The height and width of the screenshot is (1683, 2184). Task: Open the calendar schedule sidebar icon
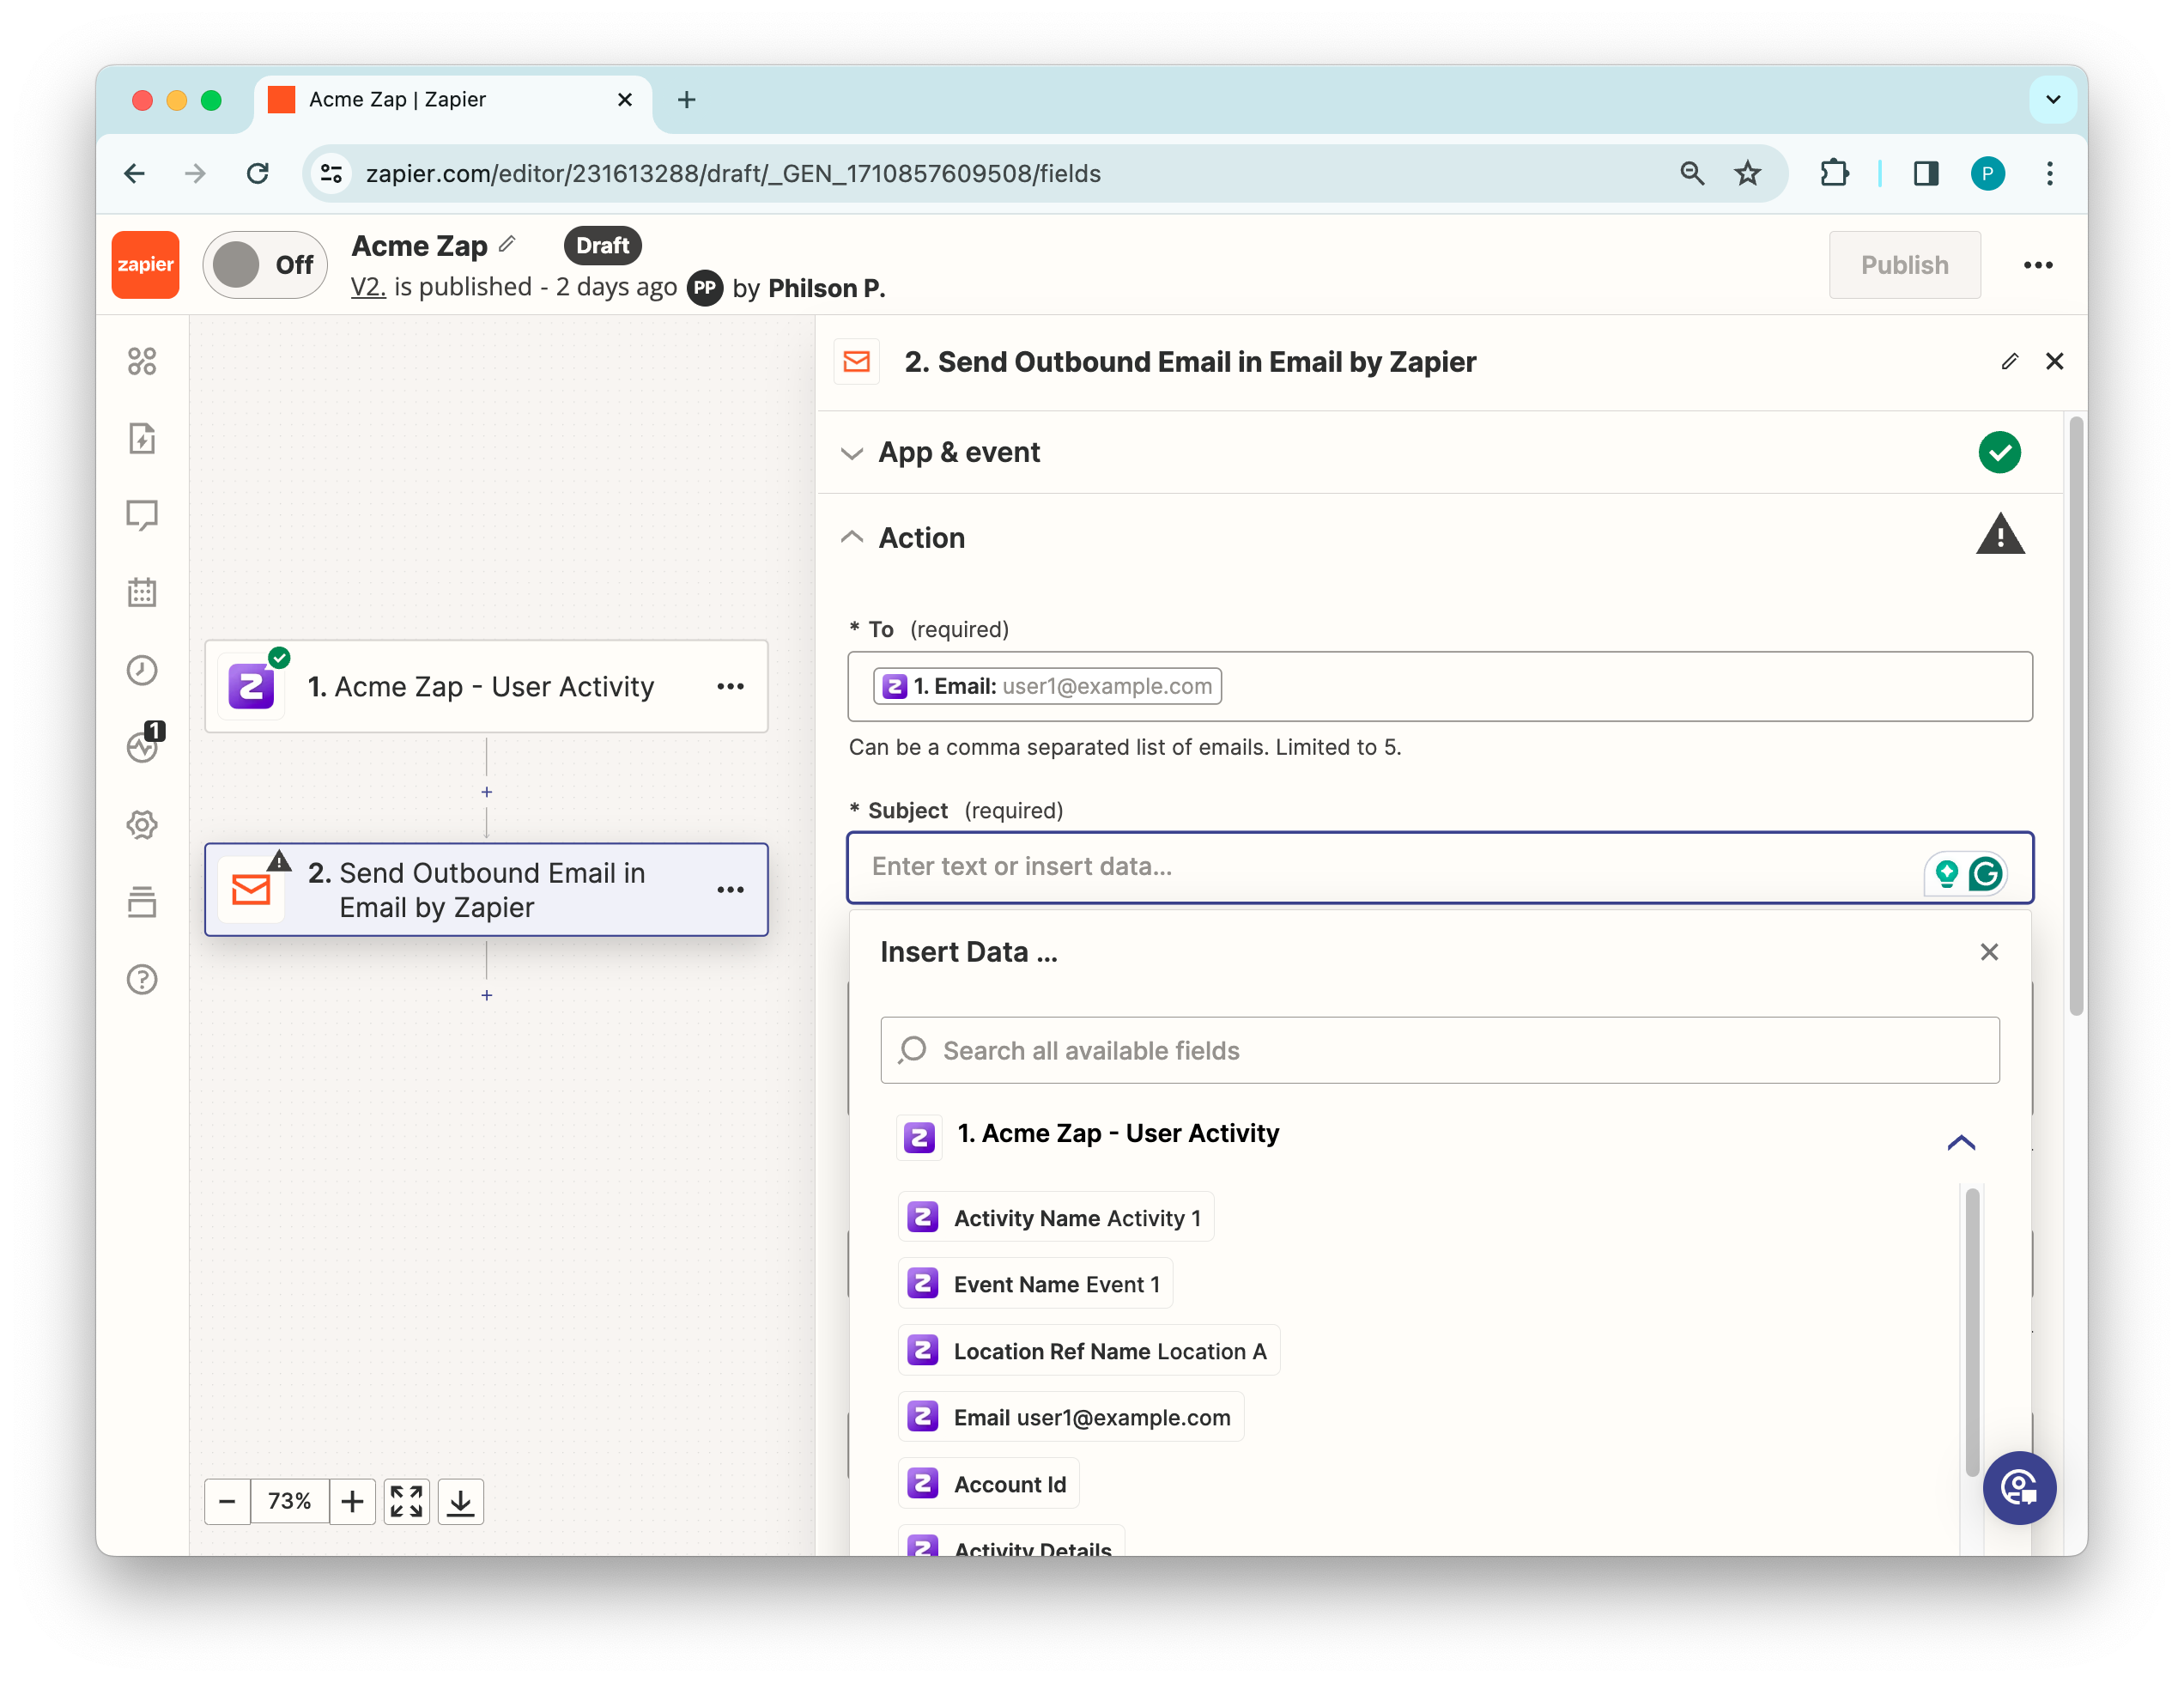click(142, 592)
